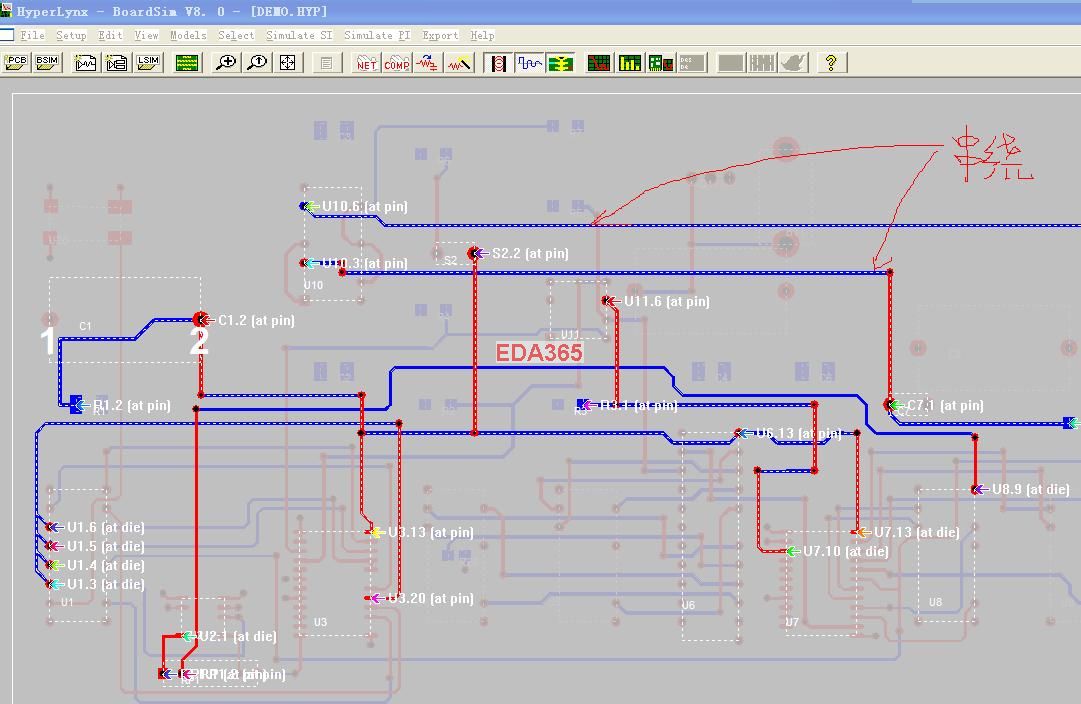The image size is (1081, 704).
Task: Click the PCB open board icon
Action: (17, 63)
